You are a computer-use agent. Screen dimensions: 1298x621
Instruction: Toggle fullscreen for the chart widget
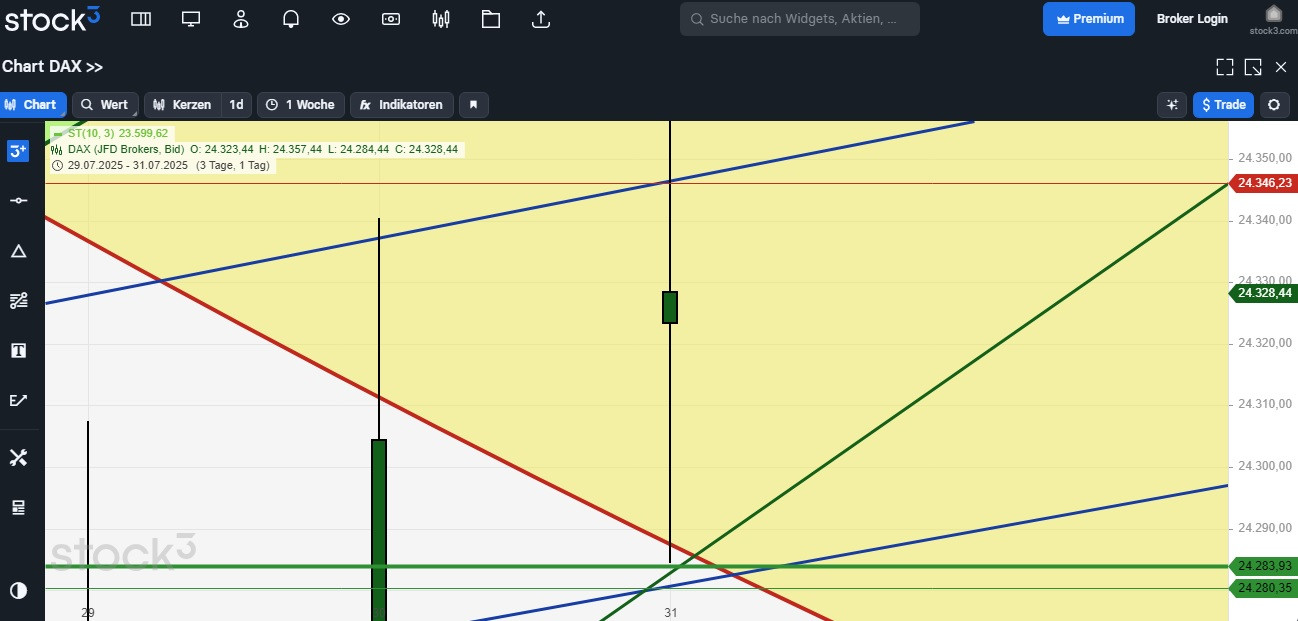tap(1225, 67)
